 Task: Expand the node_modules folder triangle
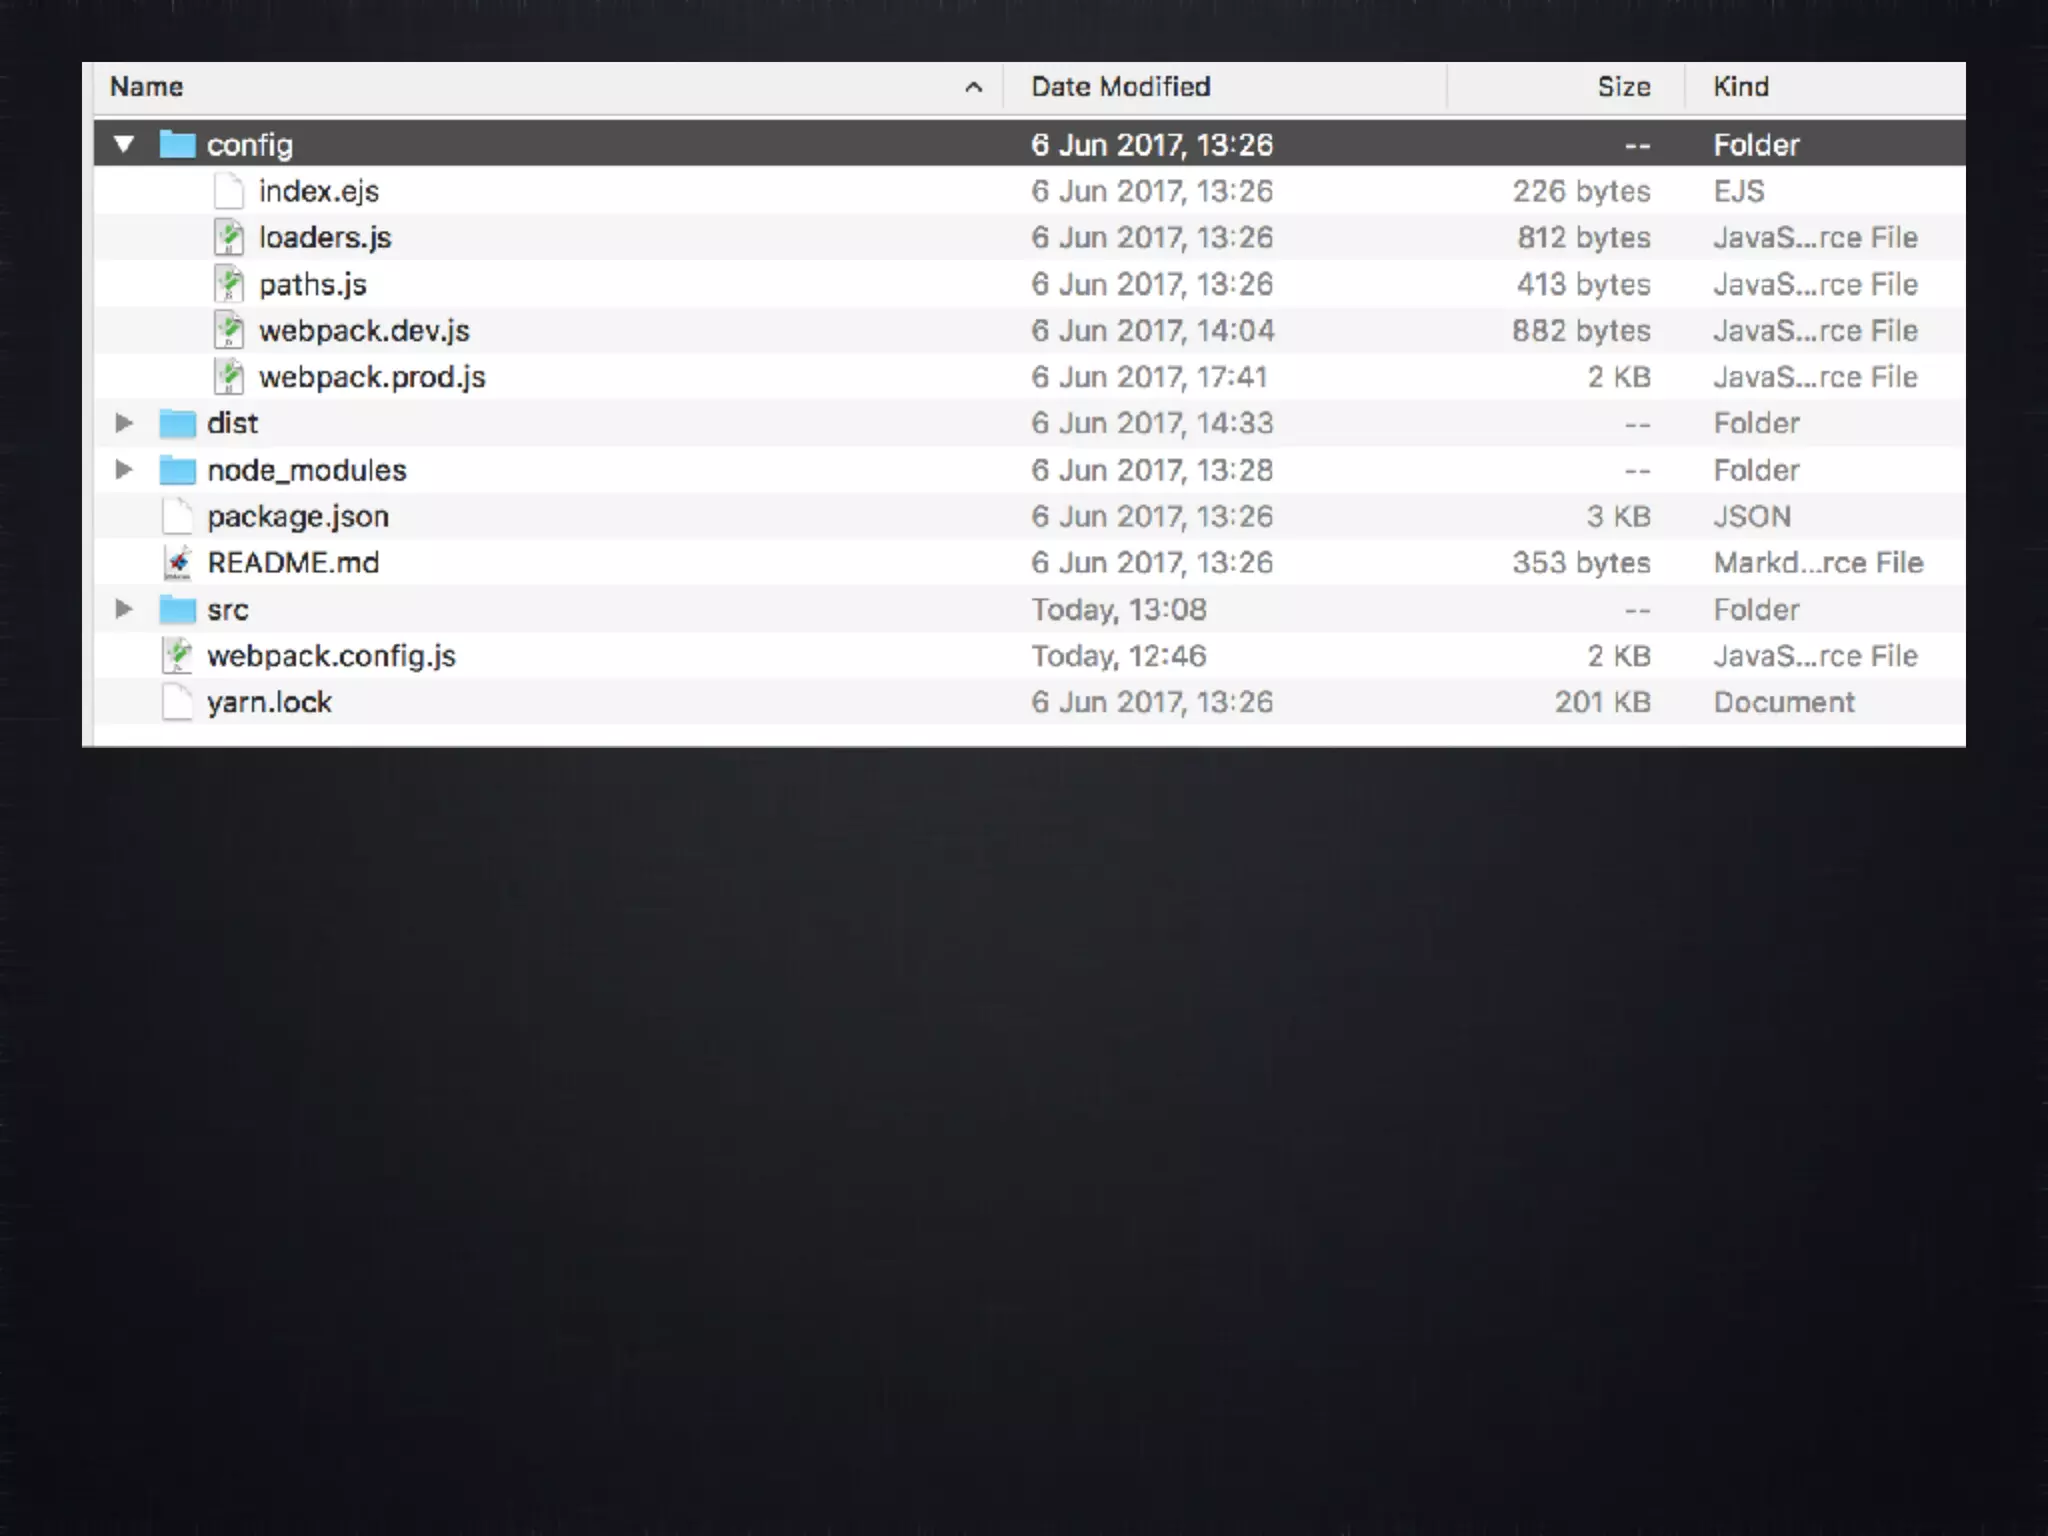pos(124,470)
